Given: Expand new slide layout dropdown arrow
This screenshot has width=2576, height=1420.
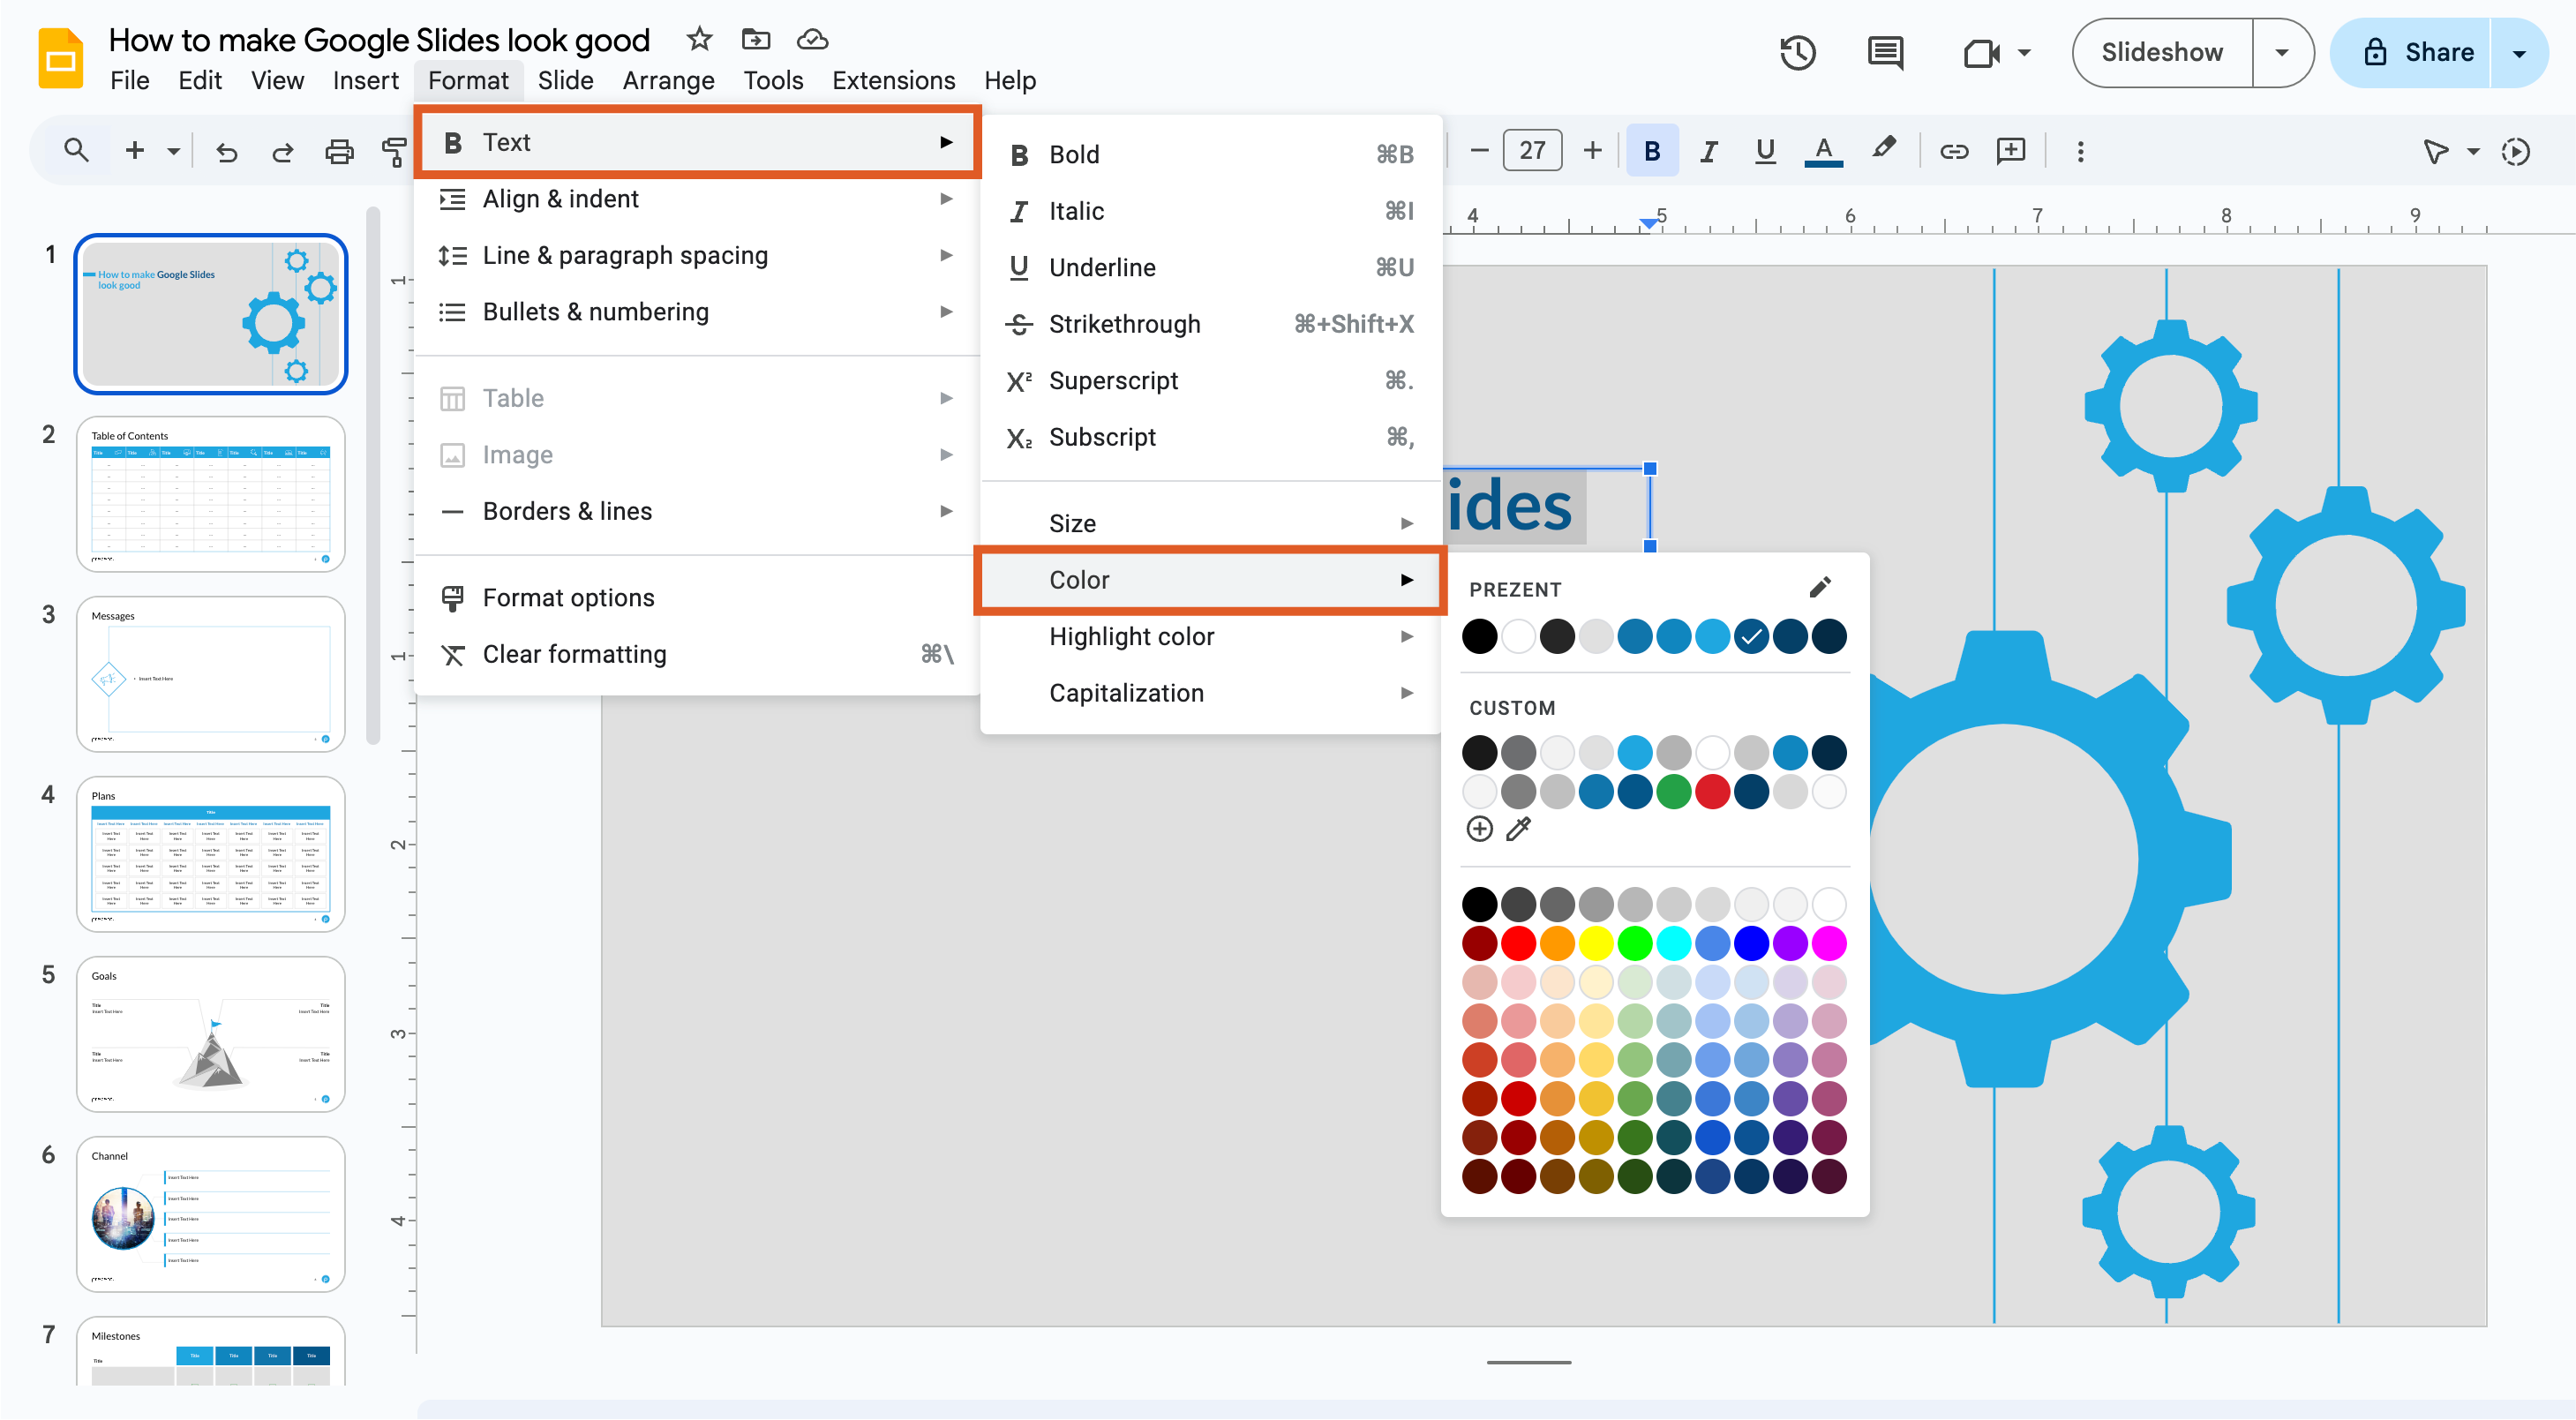Looking at the screenshot, I should pyautogui.click(x=173, y=151).
